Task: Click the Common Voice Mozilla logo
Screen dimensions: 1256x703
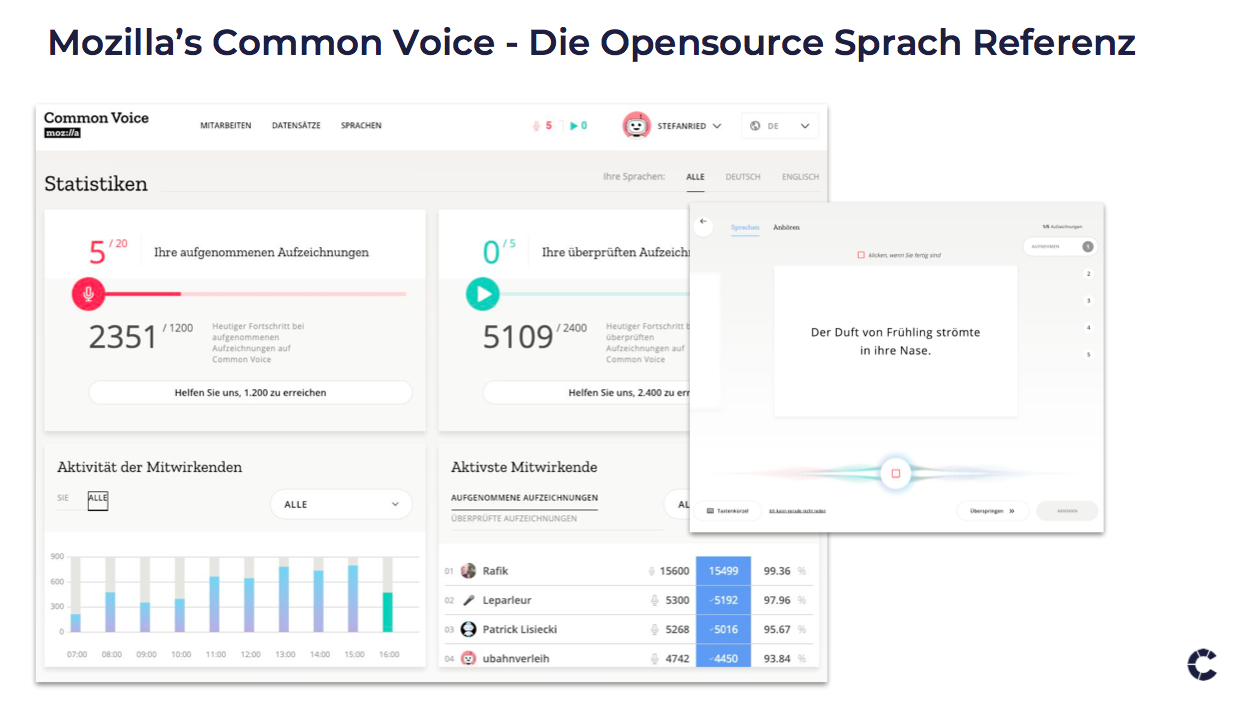Action: 96,124
